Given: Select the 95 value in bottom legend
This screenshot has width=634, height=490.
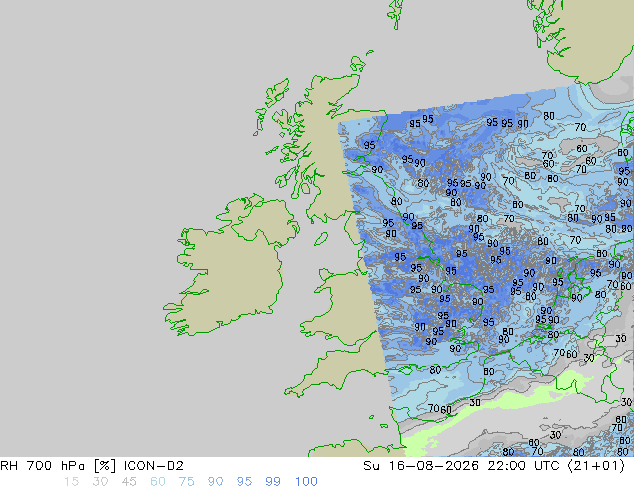Looking at the screenshot, I should tap(244, 482).
